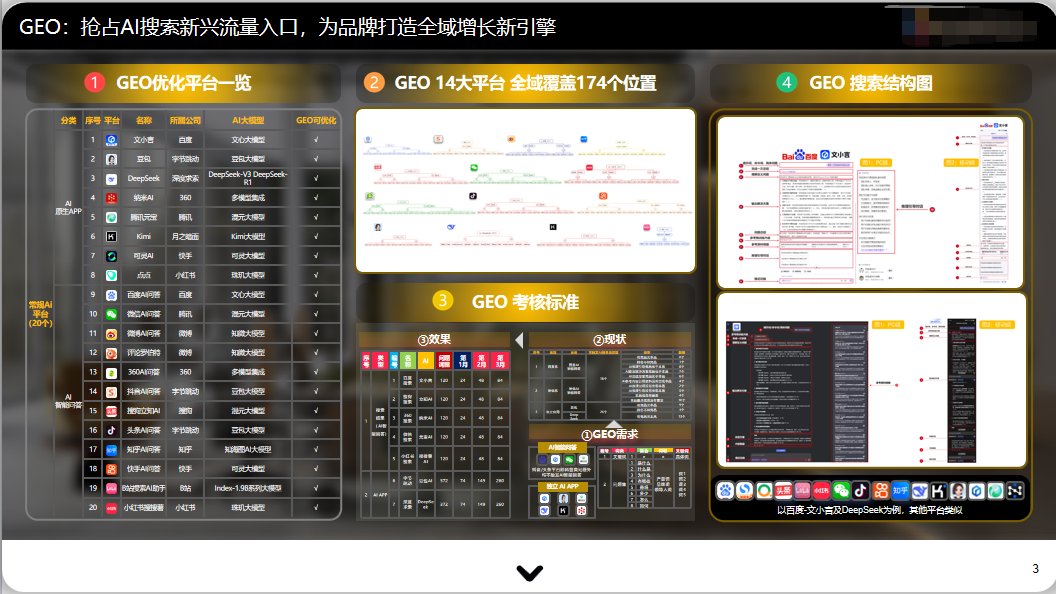The width and height of the screenshot is (1056, 594).
Task: Click the DeepSeek whale icon in table row 3
Action: [x=112, y=179]
